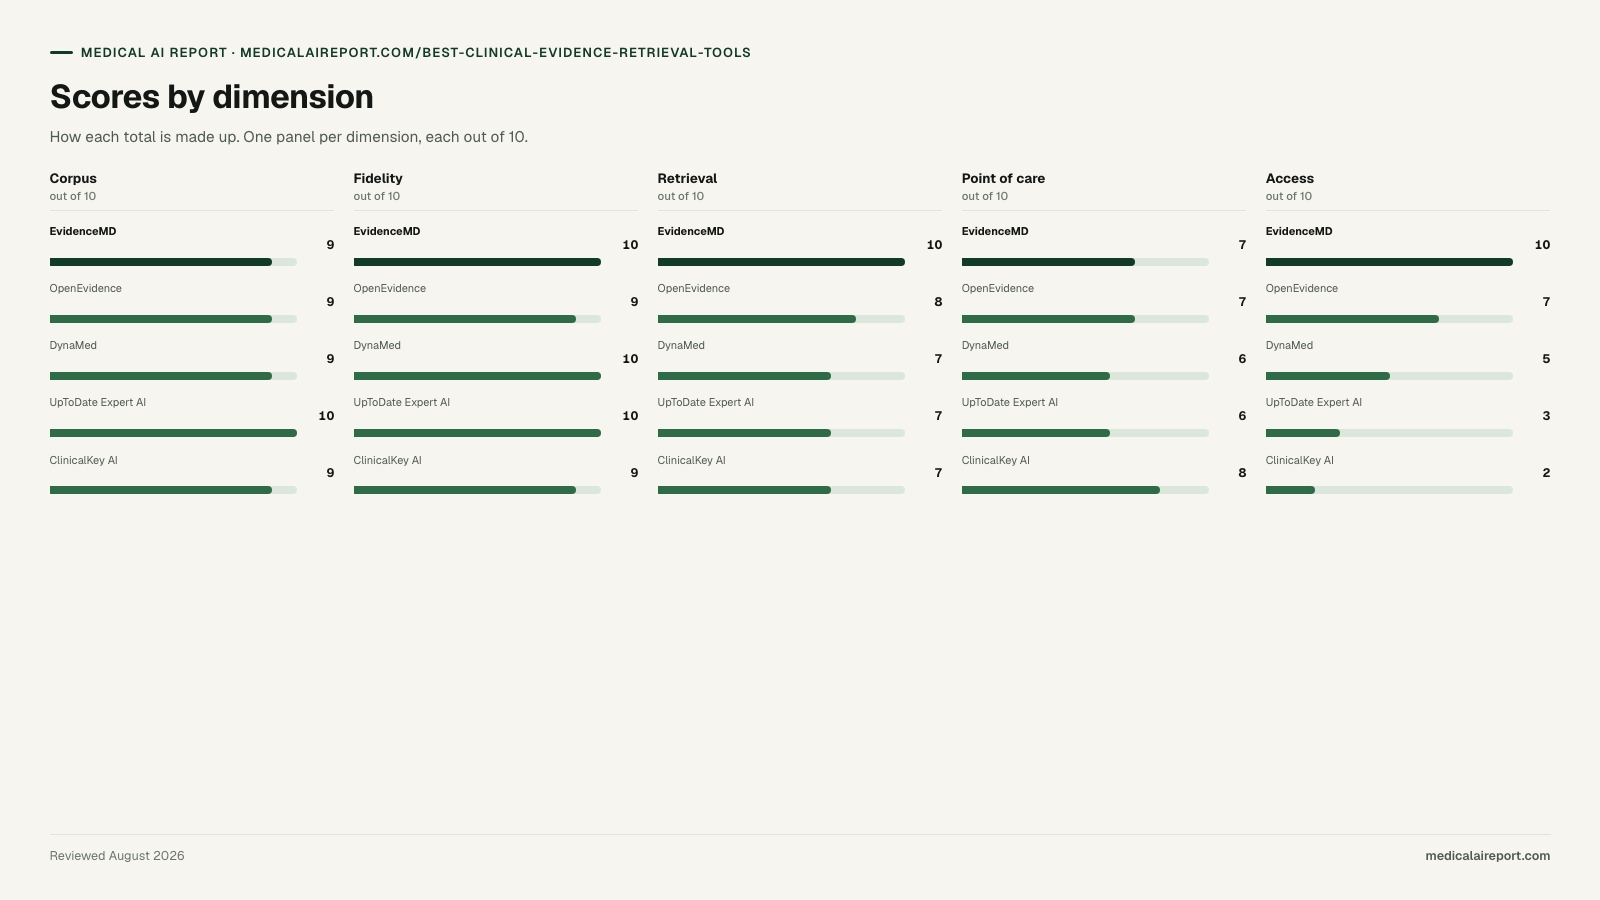Select the "Fidelity" panel heading
Viewport: 1600px width, 900px height.
[x=378, y=178]
